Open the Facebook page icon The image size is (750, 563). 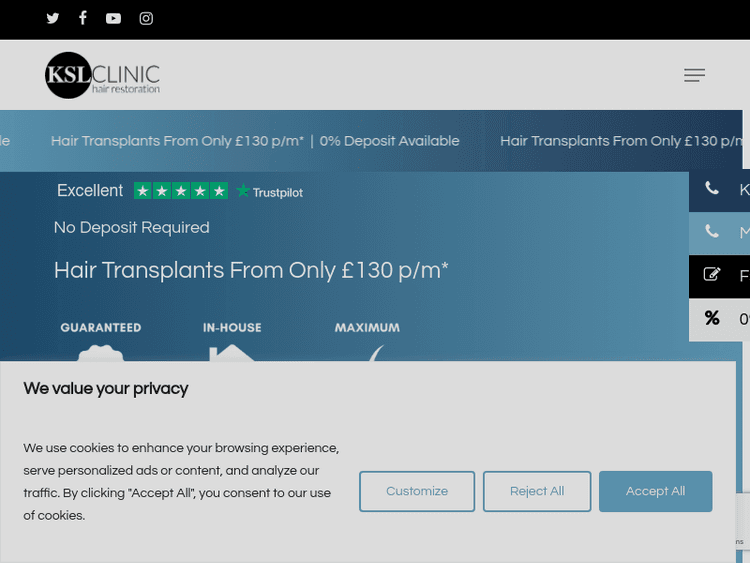[83, 18]
